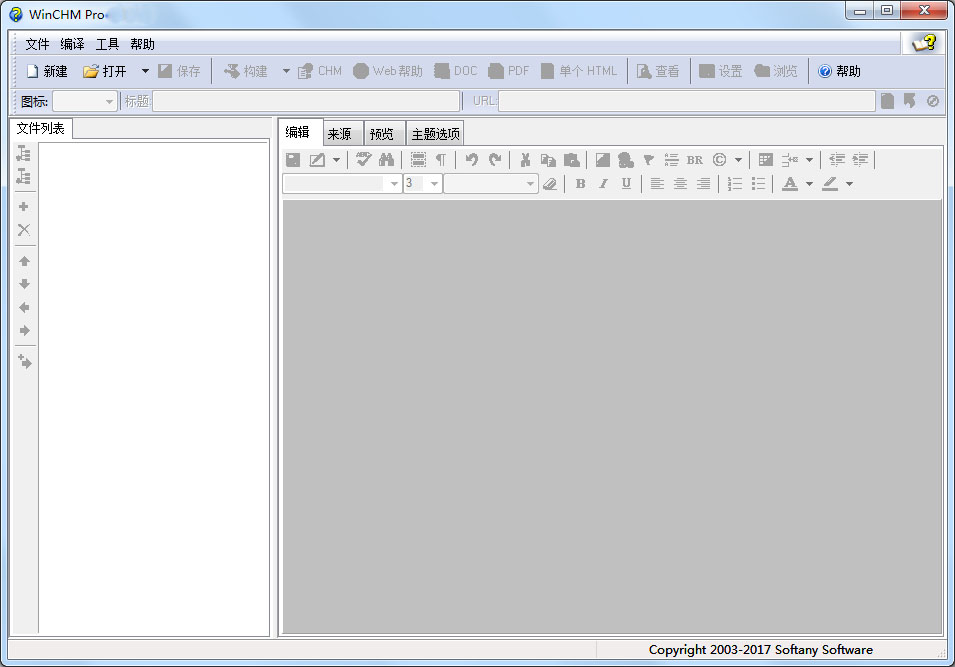Viewport: 955px width, 667px height.
Task: Click the 浏览 (Browse) toolbar button
Action: click(775, 71)
